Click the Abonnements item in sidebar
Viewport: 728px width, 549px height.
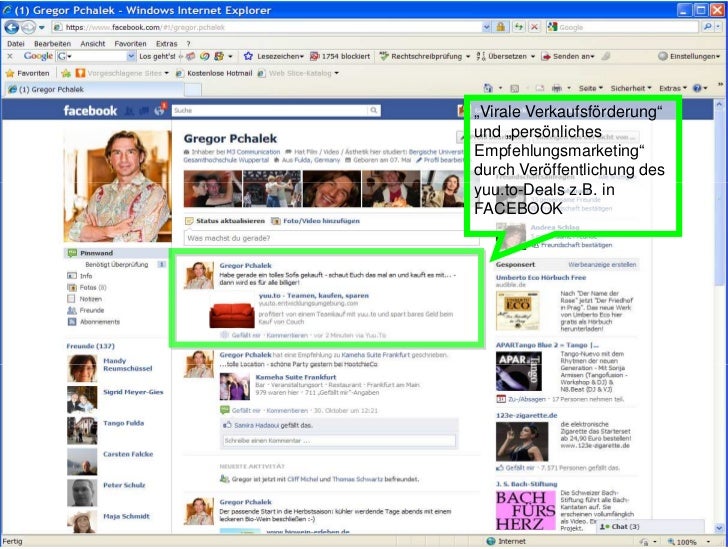click(x=100, y=322)
